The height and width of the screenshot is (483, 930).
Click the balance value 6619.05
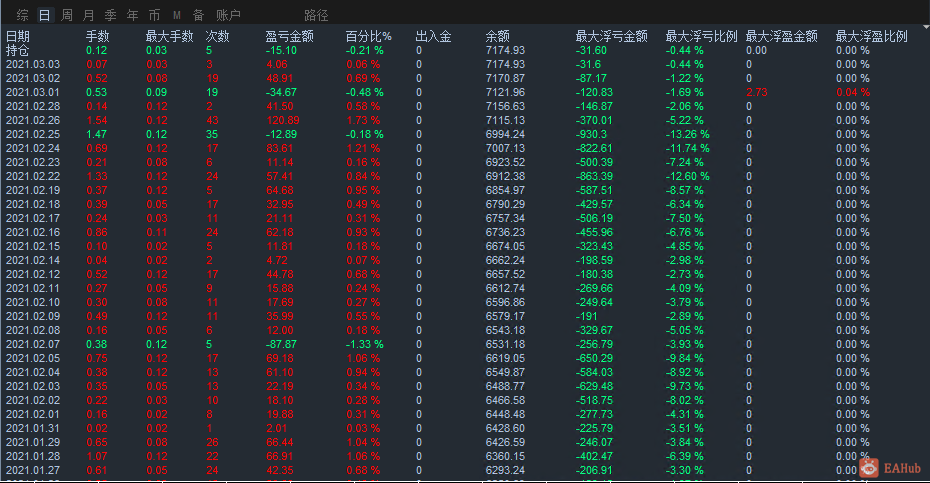point(505,358)
